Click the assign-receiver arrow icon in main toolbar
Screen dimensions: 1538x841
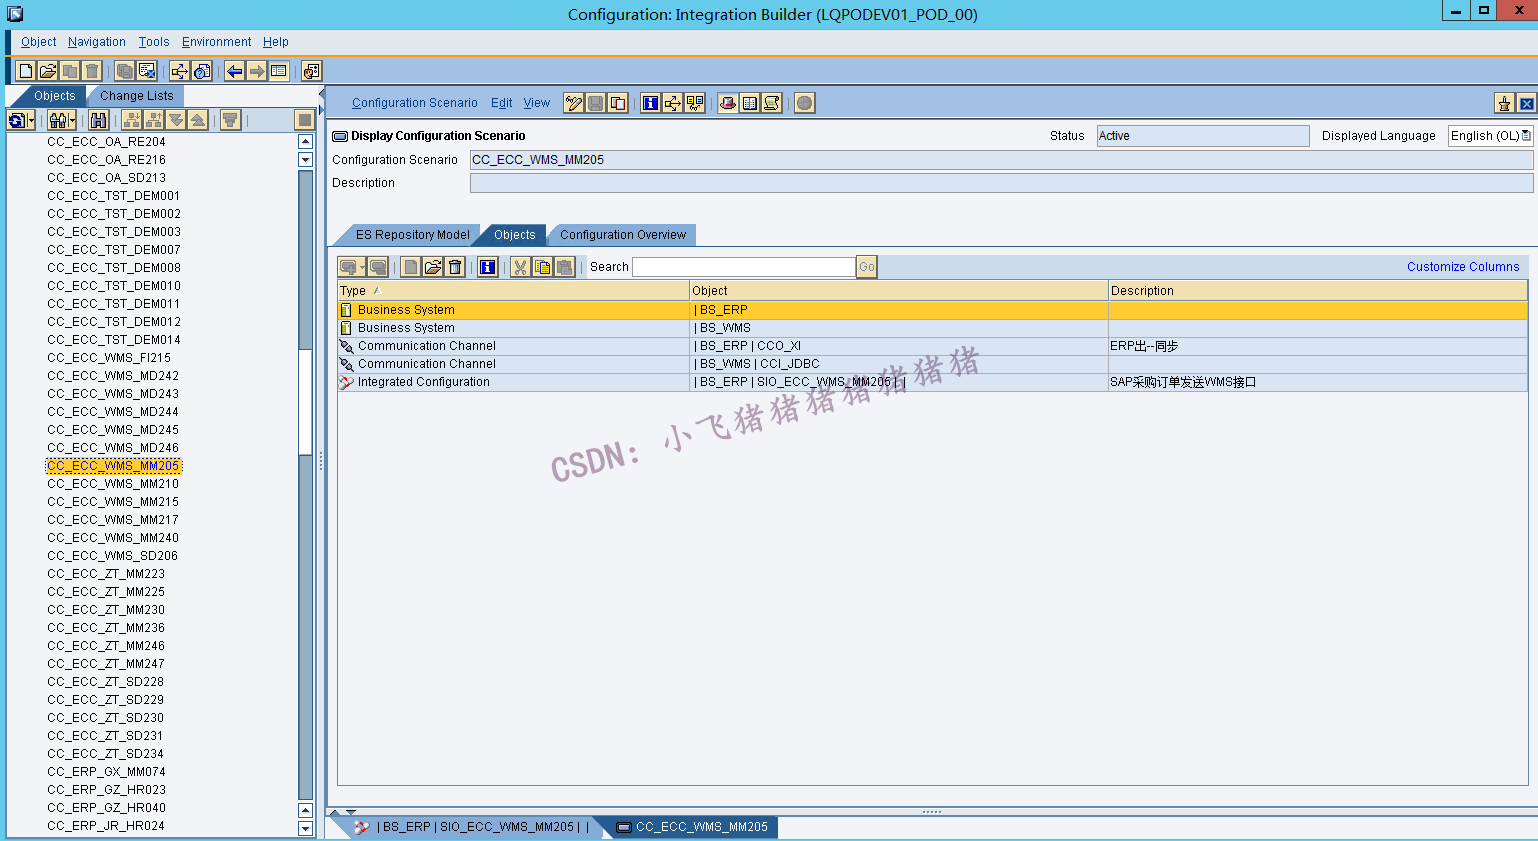179,71
